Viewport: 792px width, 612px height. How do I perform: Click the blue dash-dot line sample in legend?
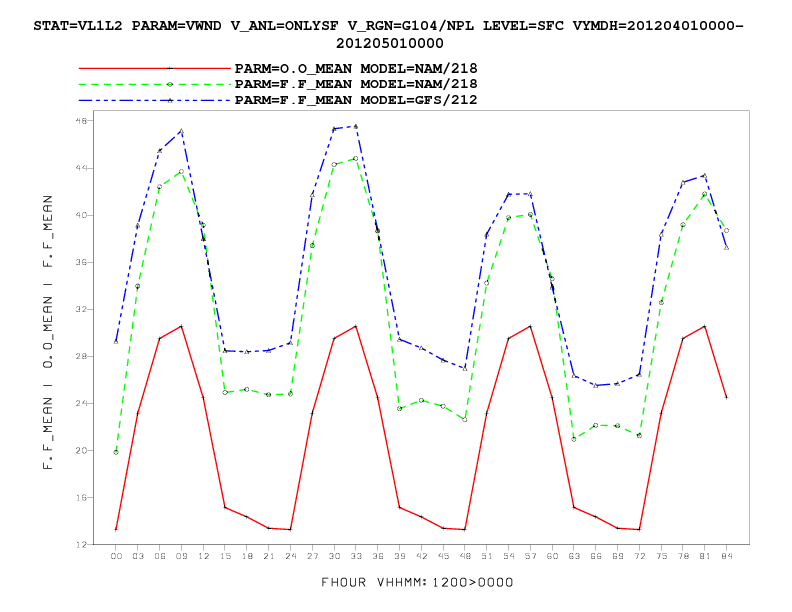pos(155,100)
